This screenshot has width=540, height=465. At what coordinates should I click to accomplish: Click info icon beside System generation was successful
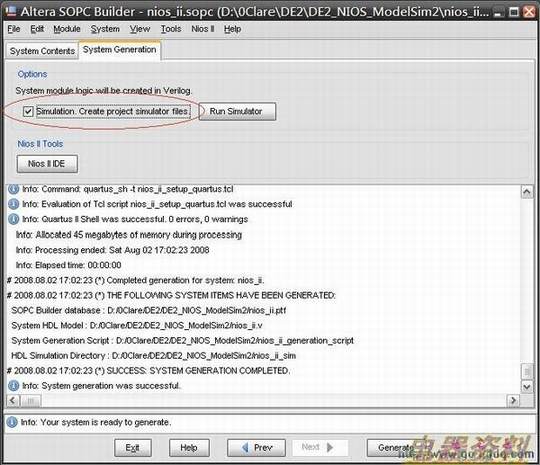point(13,385)
